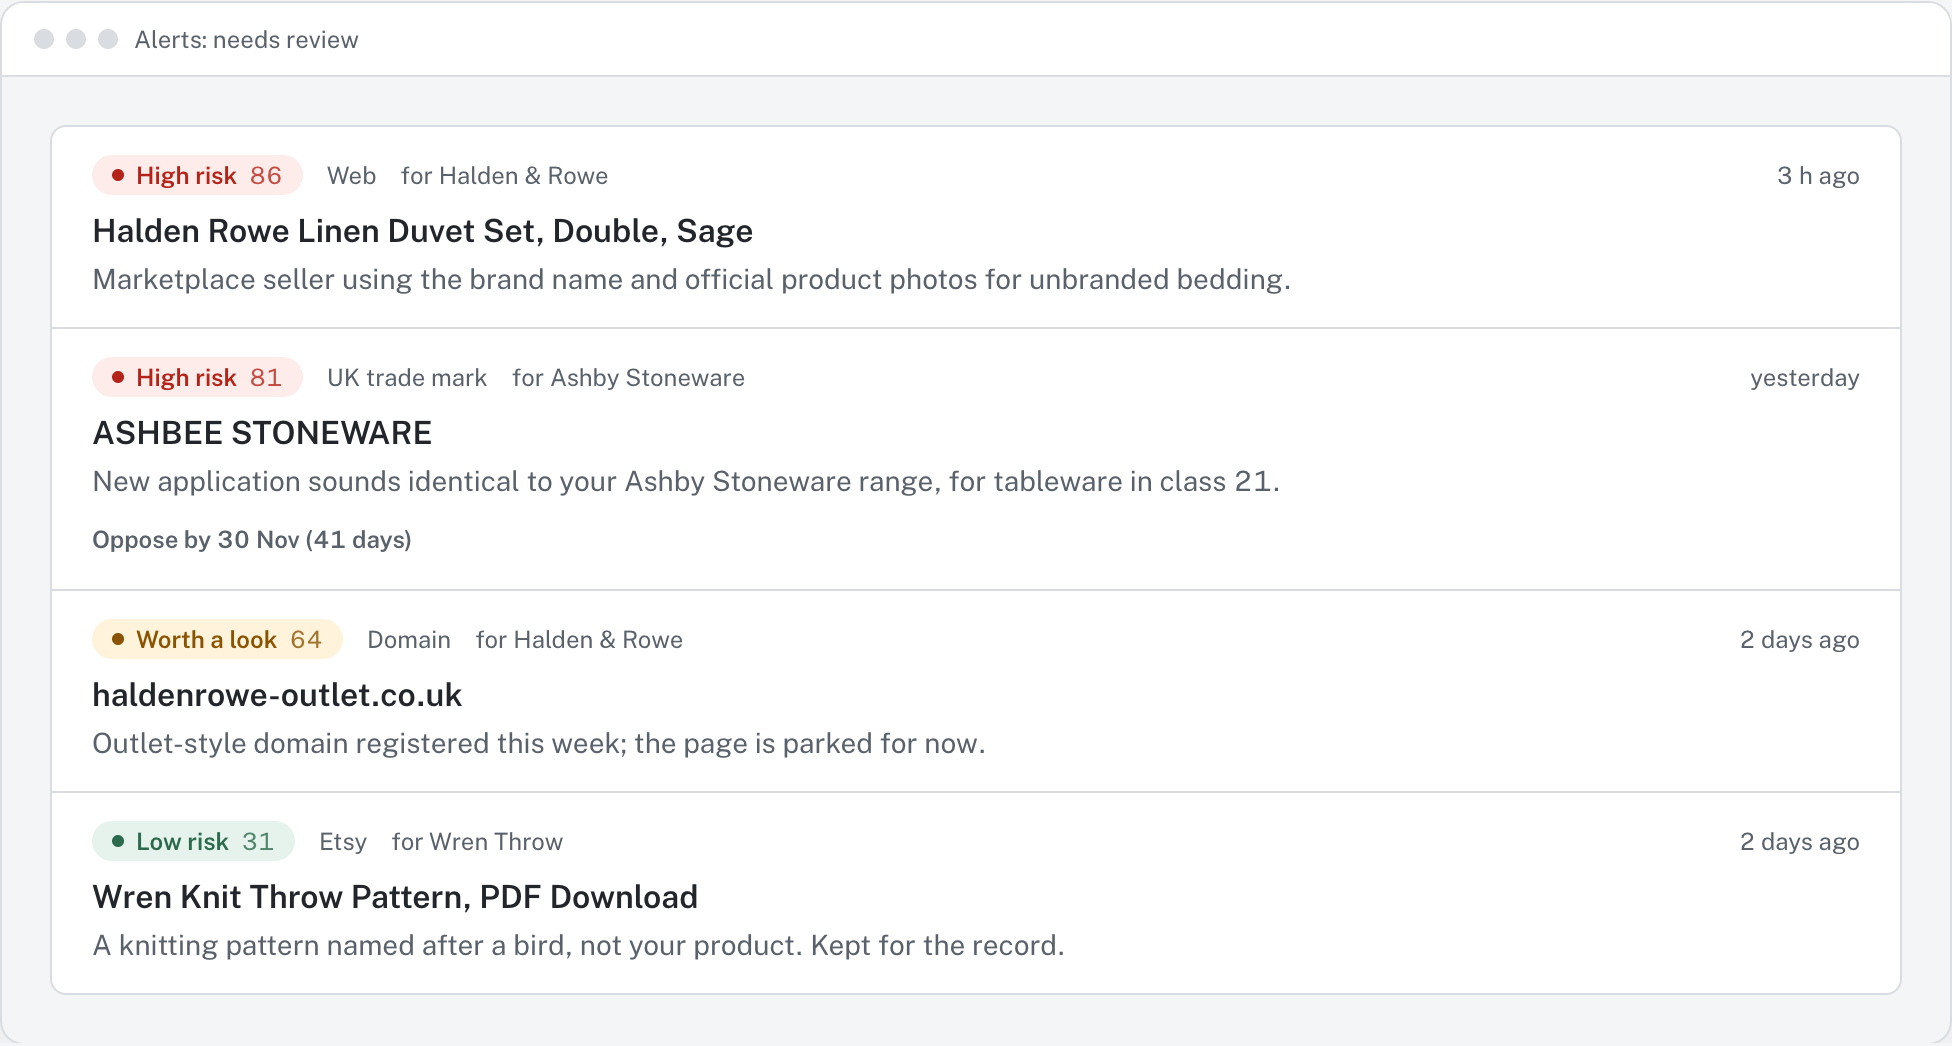This screenshot has width=1952, height=1046.
Task: Select the Domain source label
Action: pyautogui.click(x=409, y=640)
